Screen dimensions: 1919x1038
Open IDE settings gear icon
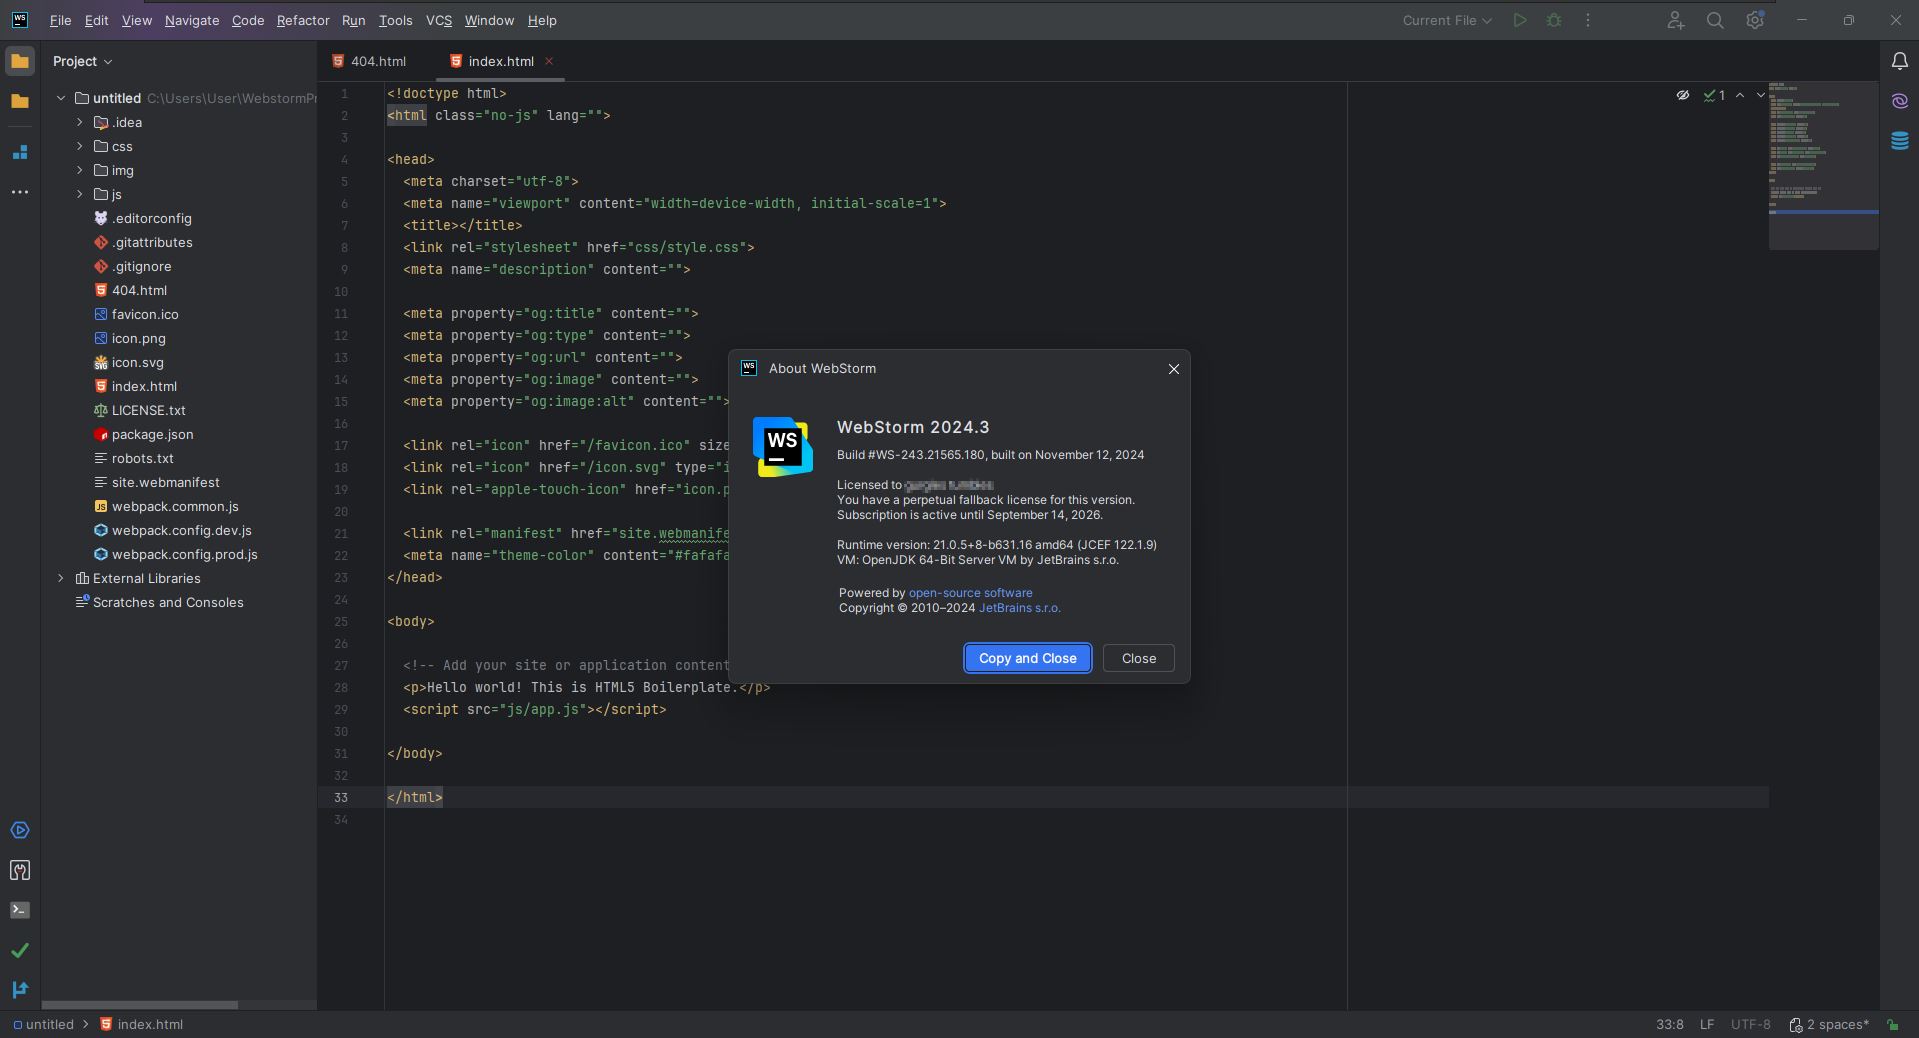pos(1754,20)
